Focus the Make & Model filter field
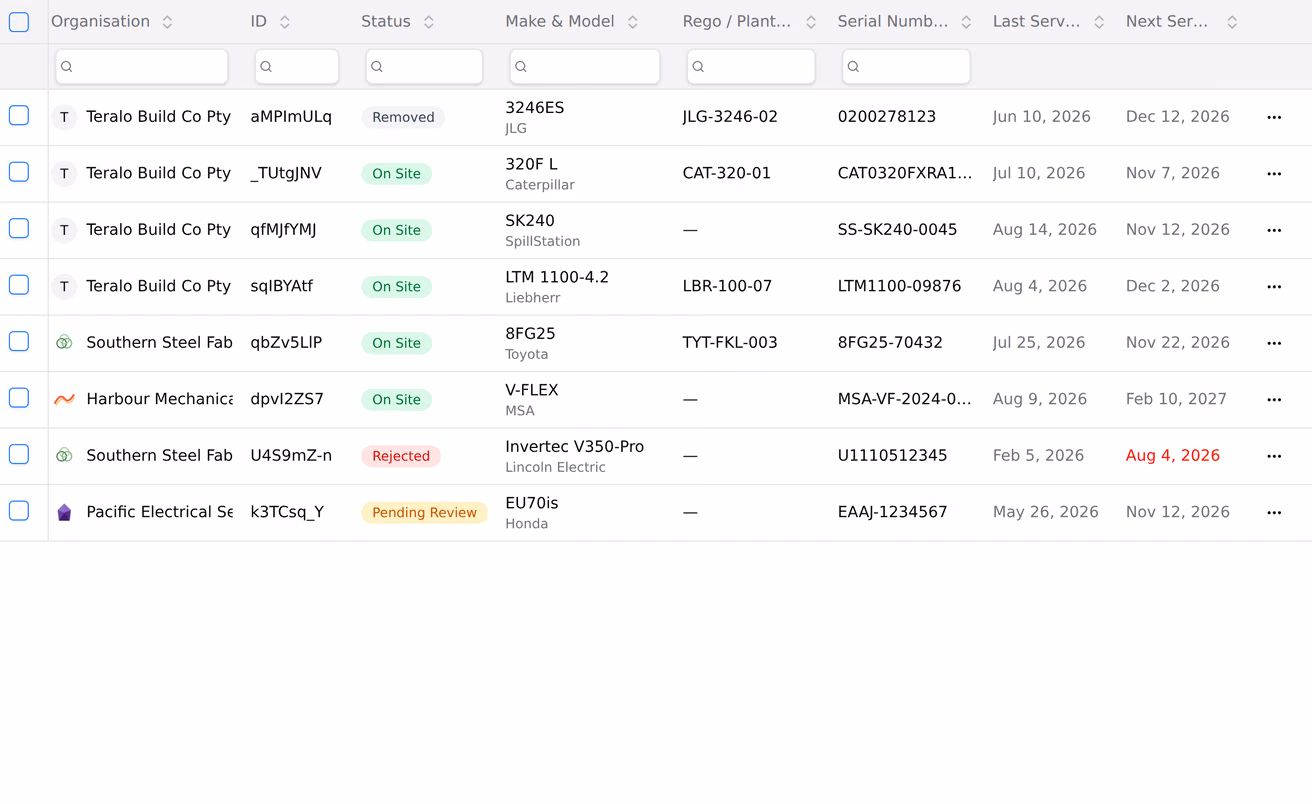 tap(585, 67)
